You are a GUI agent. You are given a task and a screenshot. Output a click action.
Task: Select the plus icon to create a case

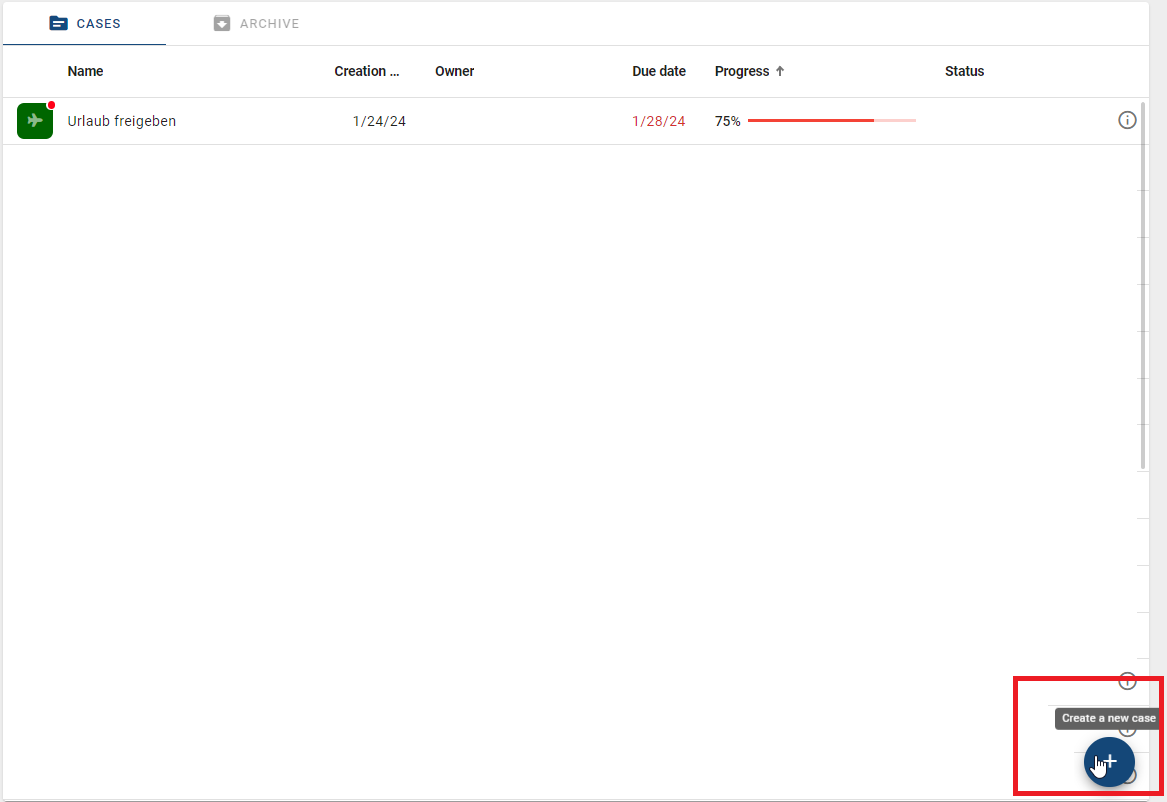[1109, 762]
